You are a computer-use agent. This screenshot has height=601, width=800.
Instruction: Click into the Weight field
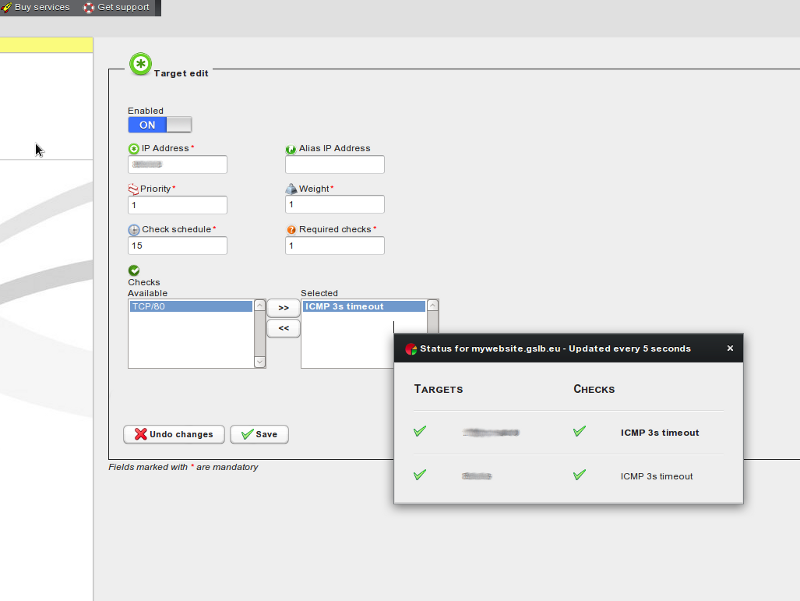pos(335,205)
